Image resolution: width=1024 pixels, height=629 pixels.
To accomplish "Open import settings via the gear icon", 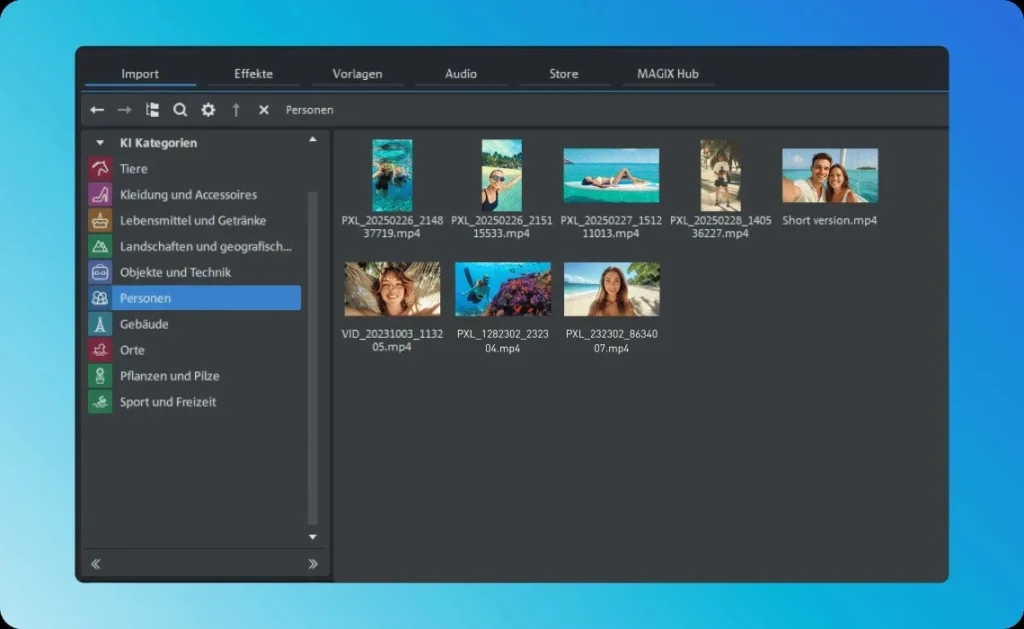I will 207,110.
